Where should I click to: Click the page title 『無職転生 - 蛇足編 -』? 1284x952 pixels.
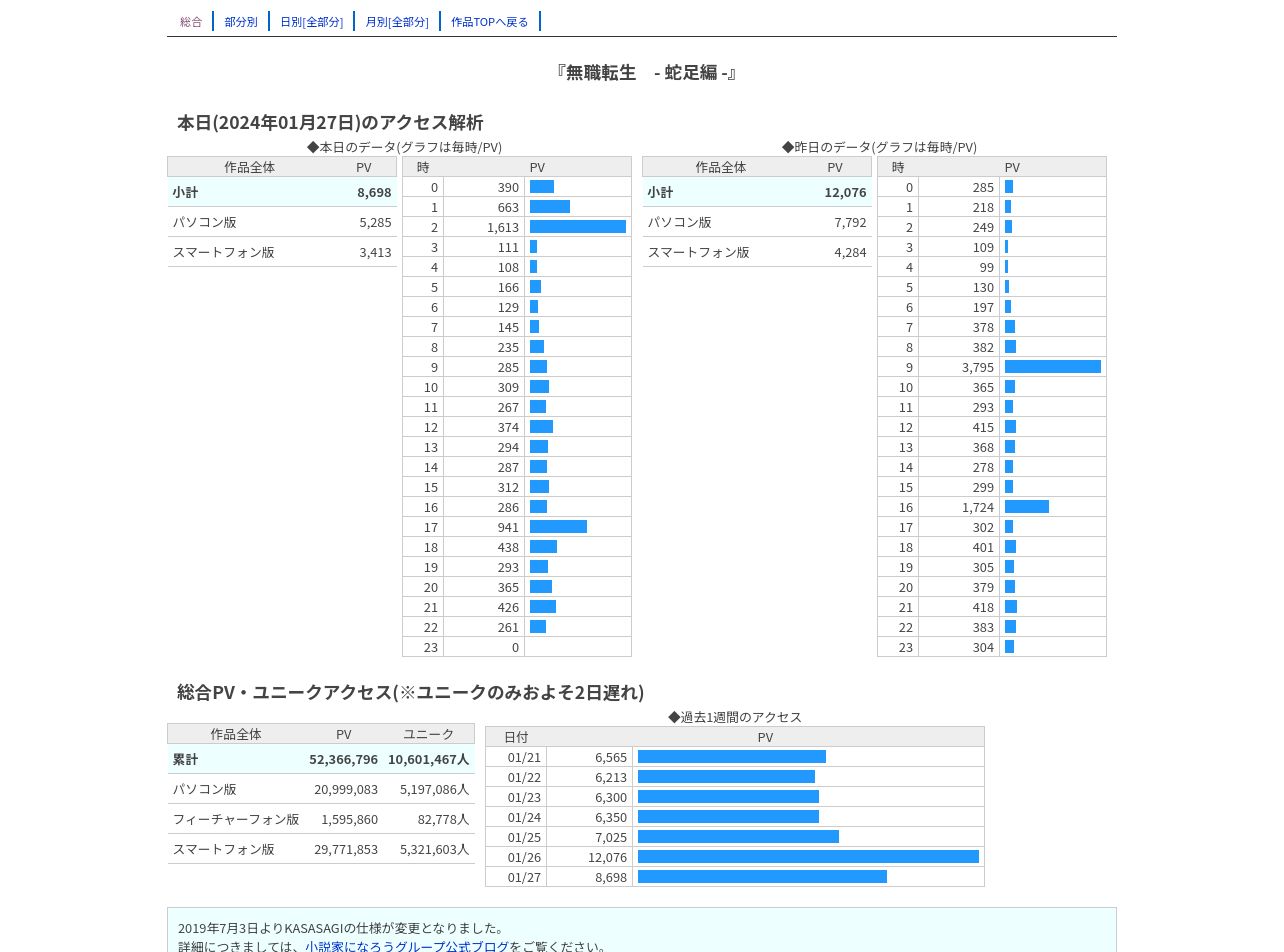[x=646, y=72]
